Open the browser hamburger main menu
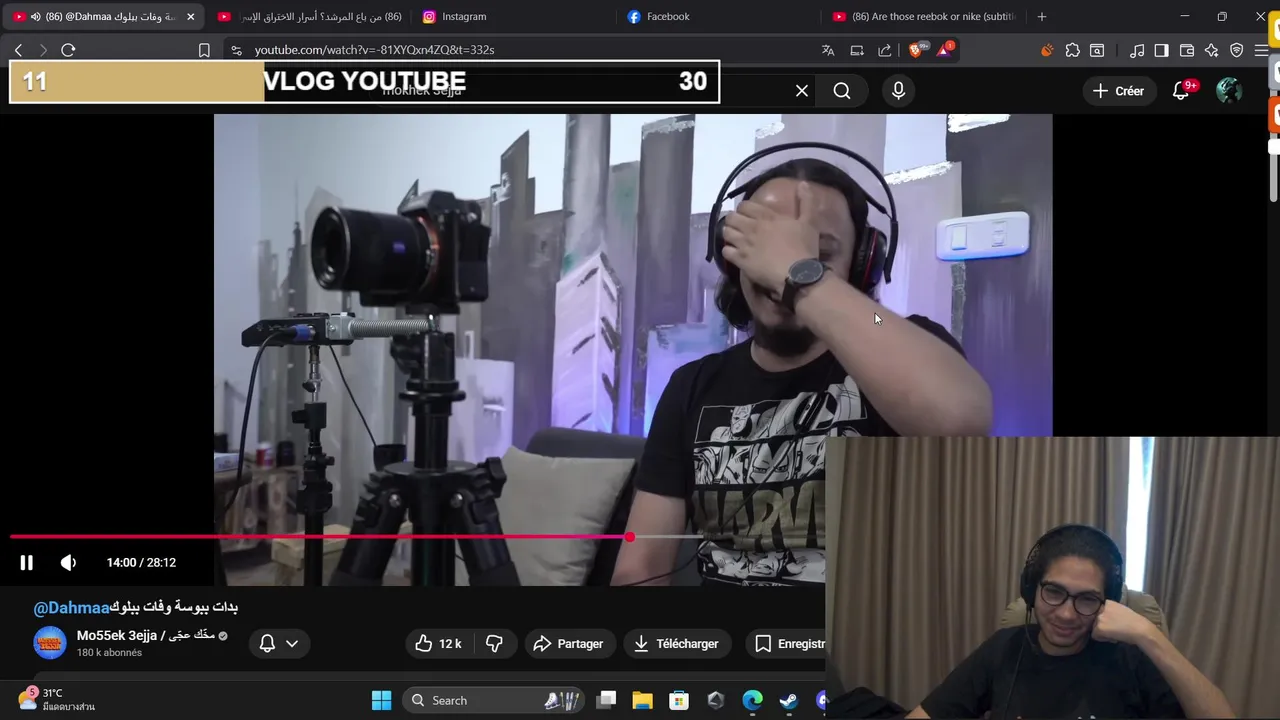The image size is (1280, 720). 1261,50
